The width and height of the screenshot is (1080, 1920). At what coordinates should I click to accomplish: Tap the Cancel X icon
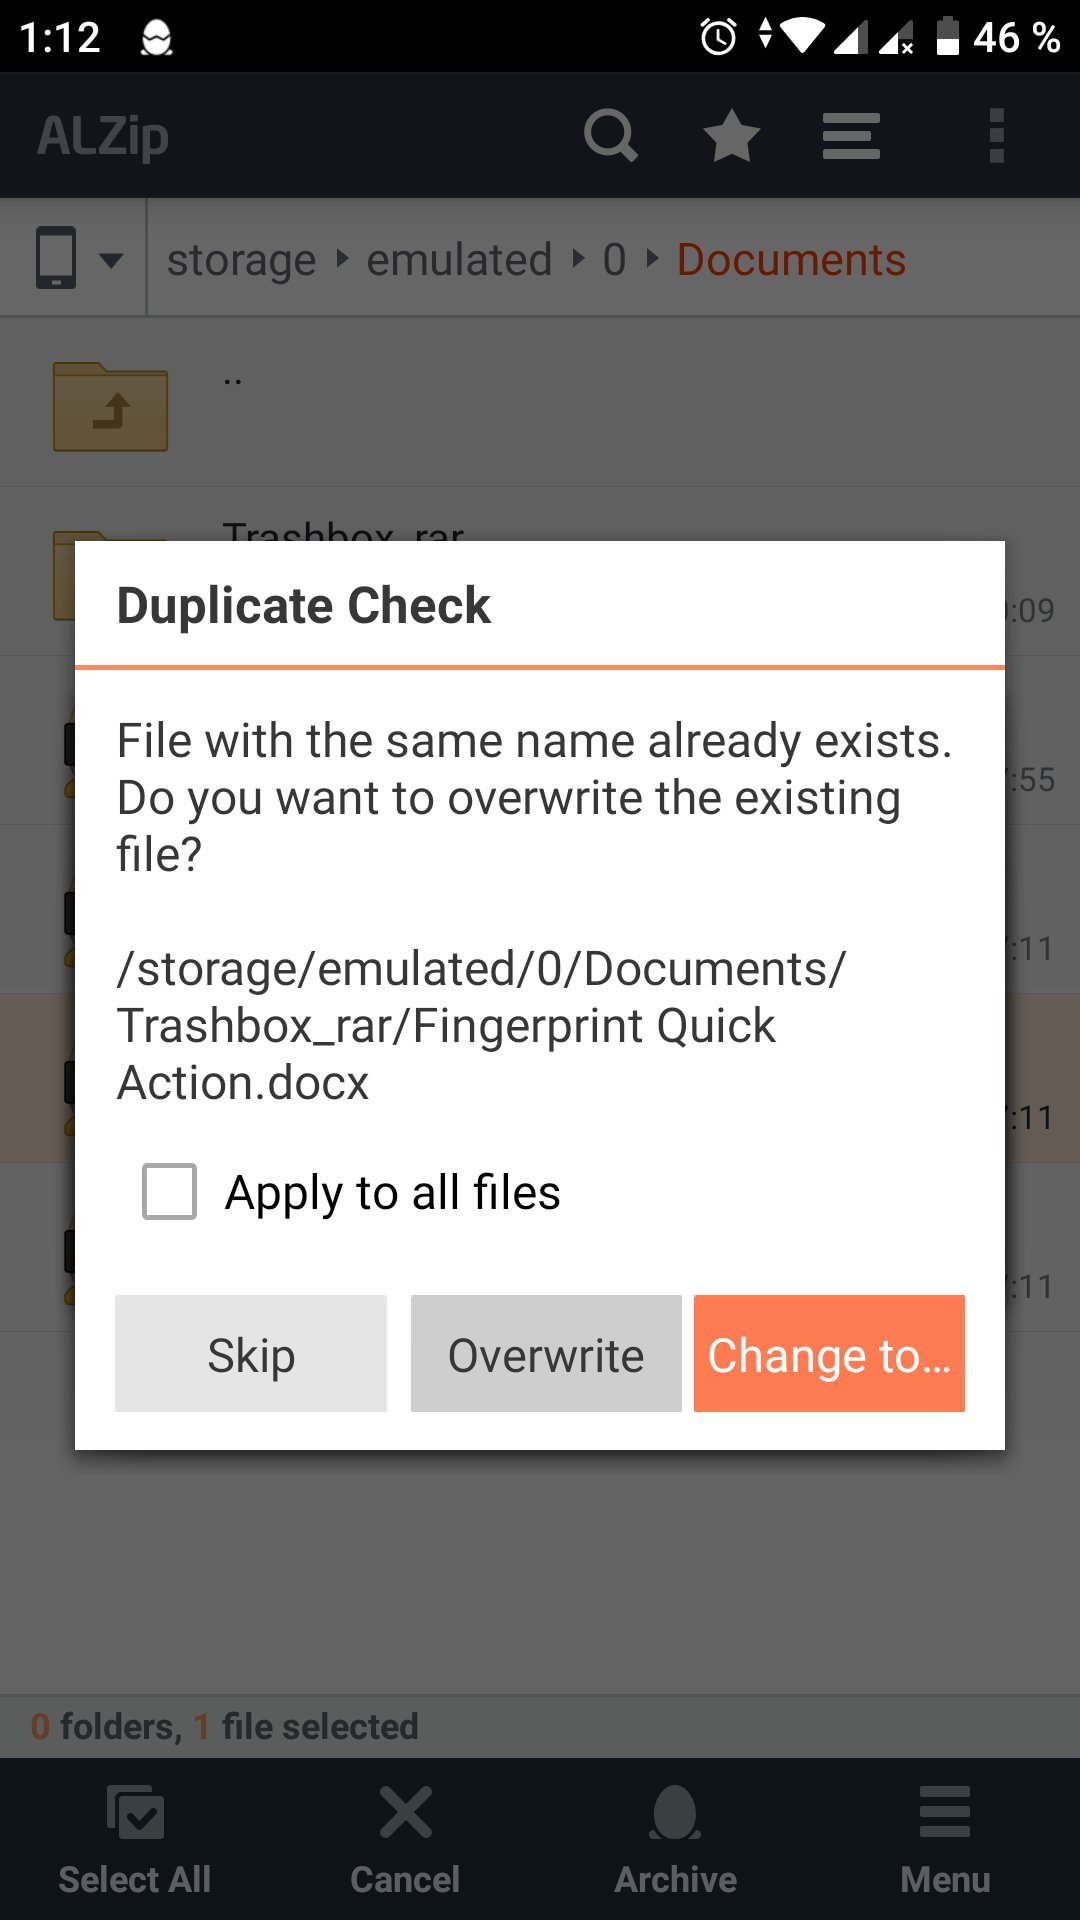[405, 1811]
